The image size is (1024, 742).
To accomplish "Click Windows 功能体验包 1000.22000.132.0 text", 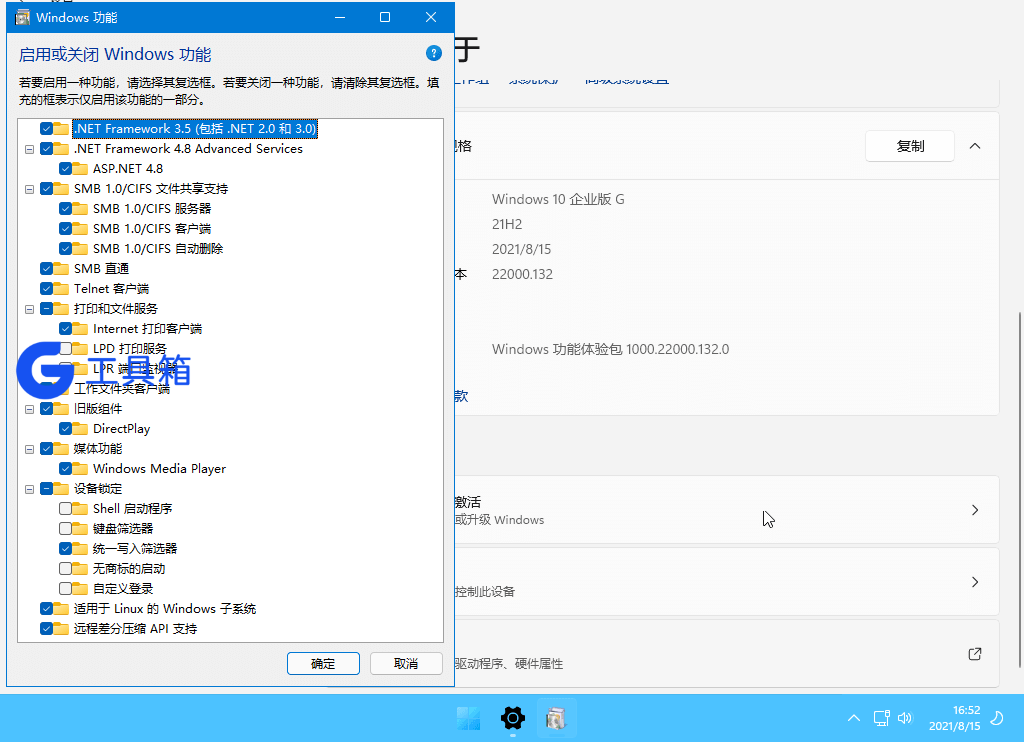I will tap(611, 349).
